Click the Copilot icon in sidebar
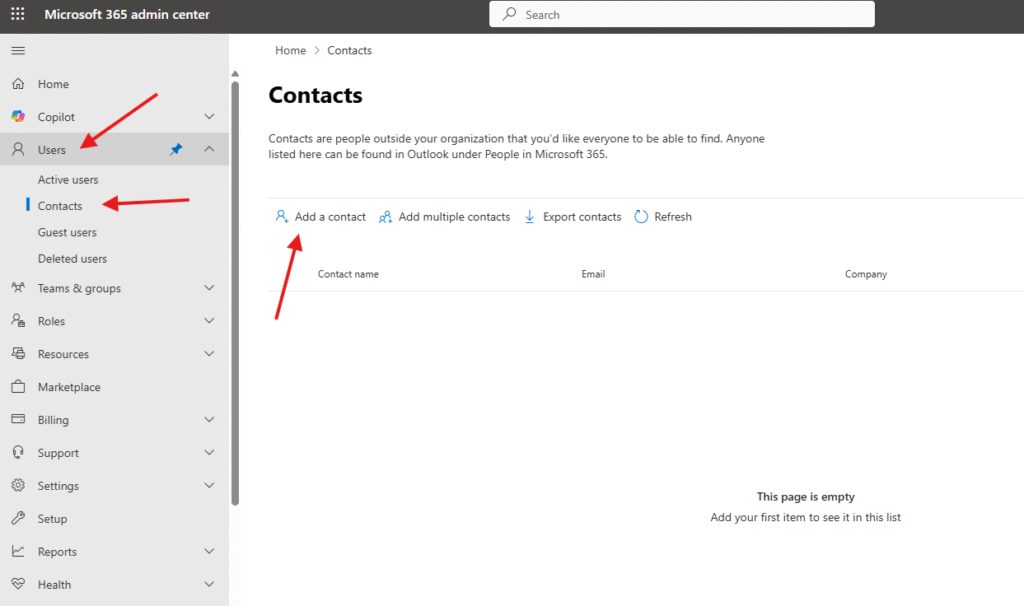The height and width of the screenshot is (606, 1024). tap(18, 117)
